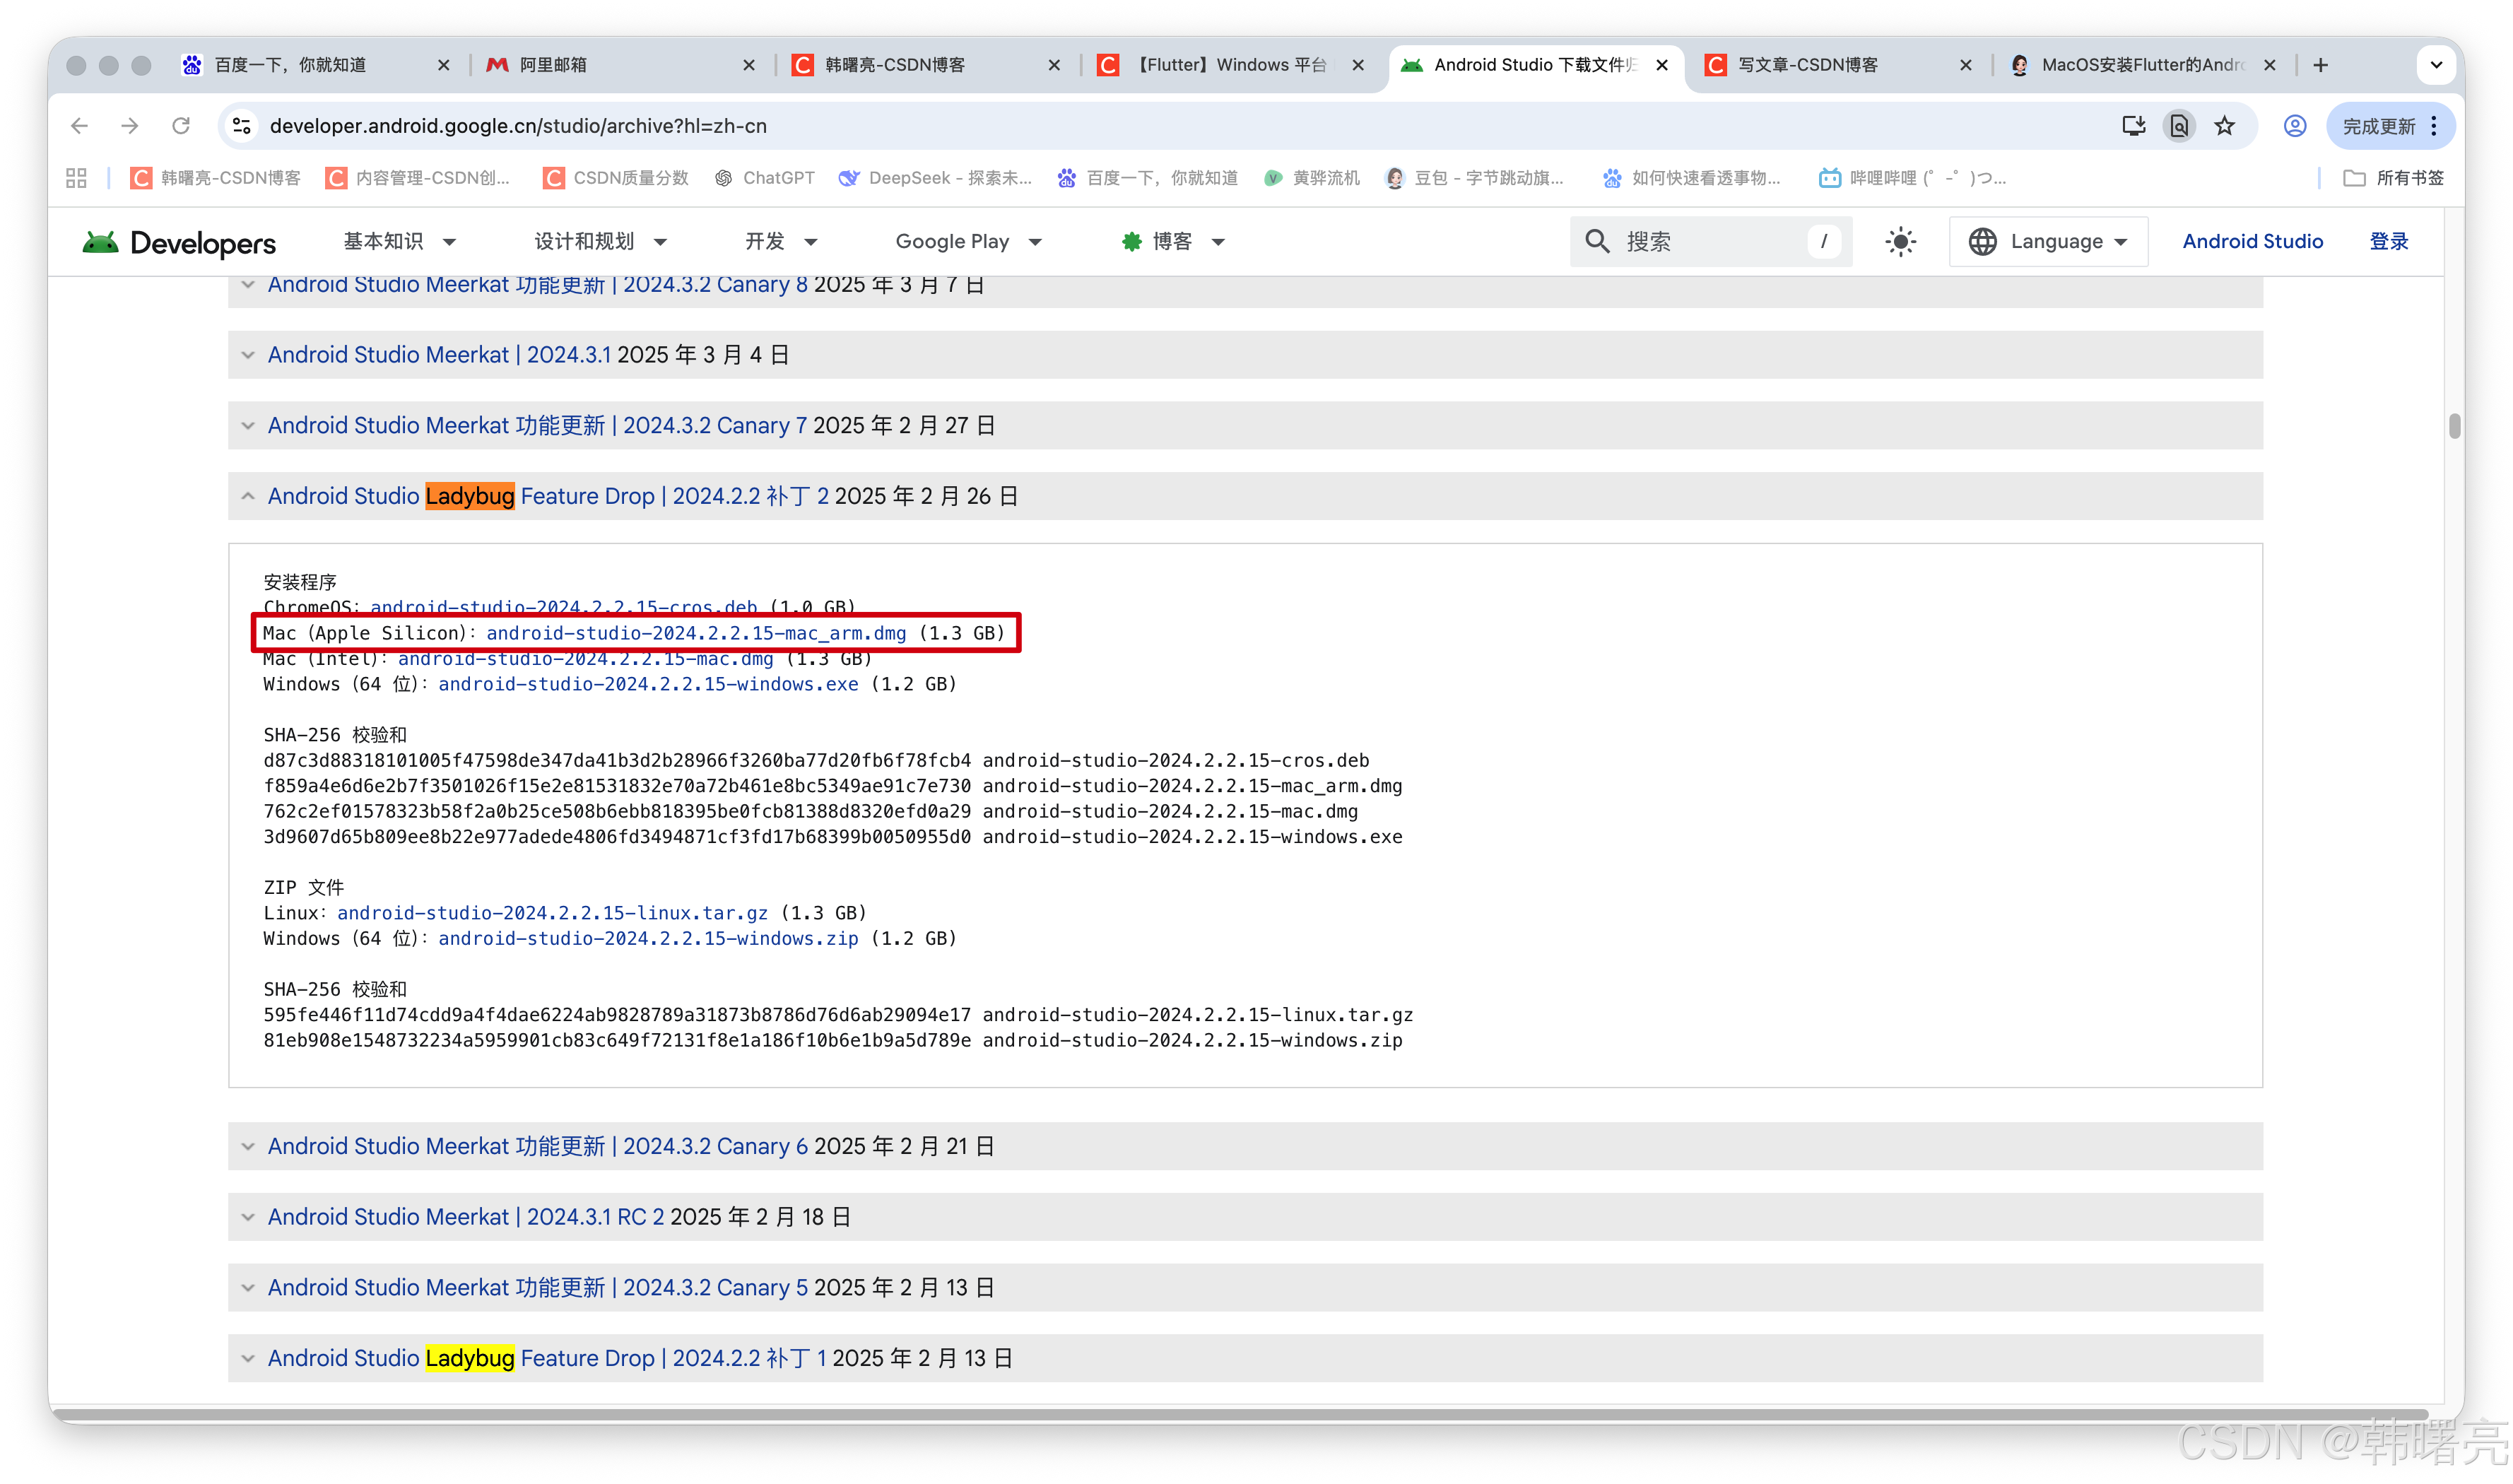This screenshot has height=1484, width=2513.
Task: Open the tab search dropdown arrow
Action: [x=2436, y=65]
